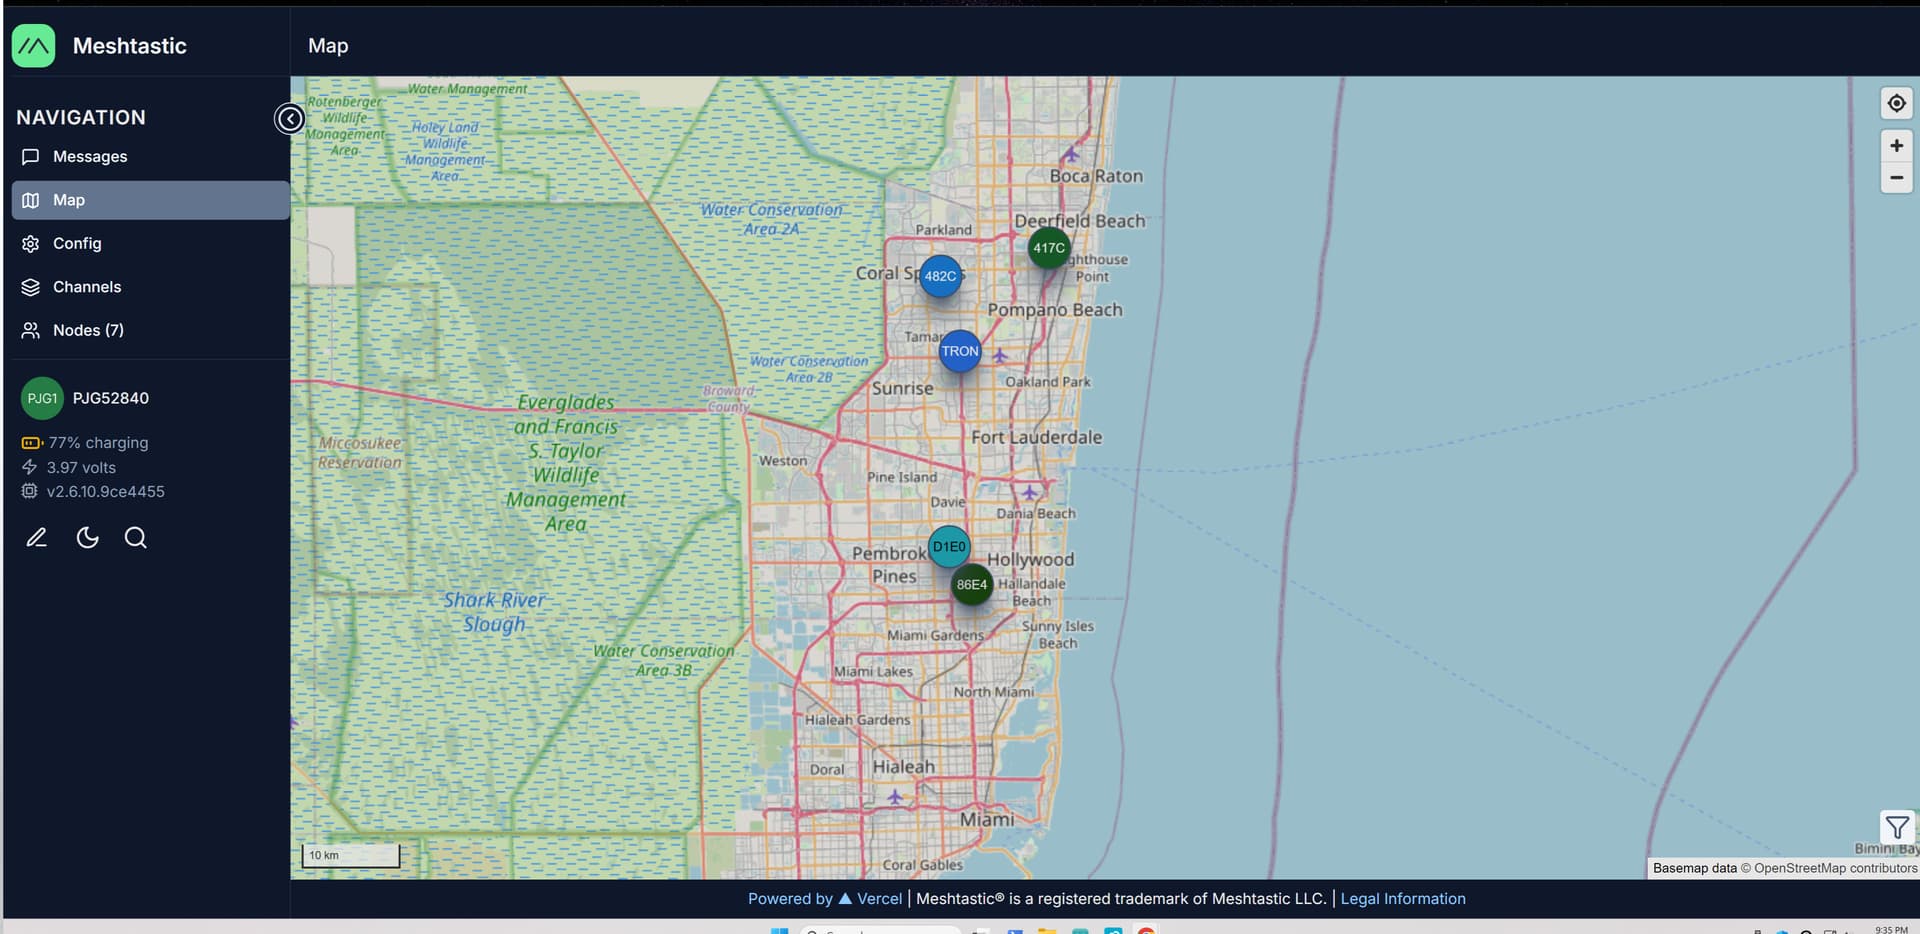Select the 417C node marker on map
This screenshot has height=934, width=1920.
pos(1049,248)
